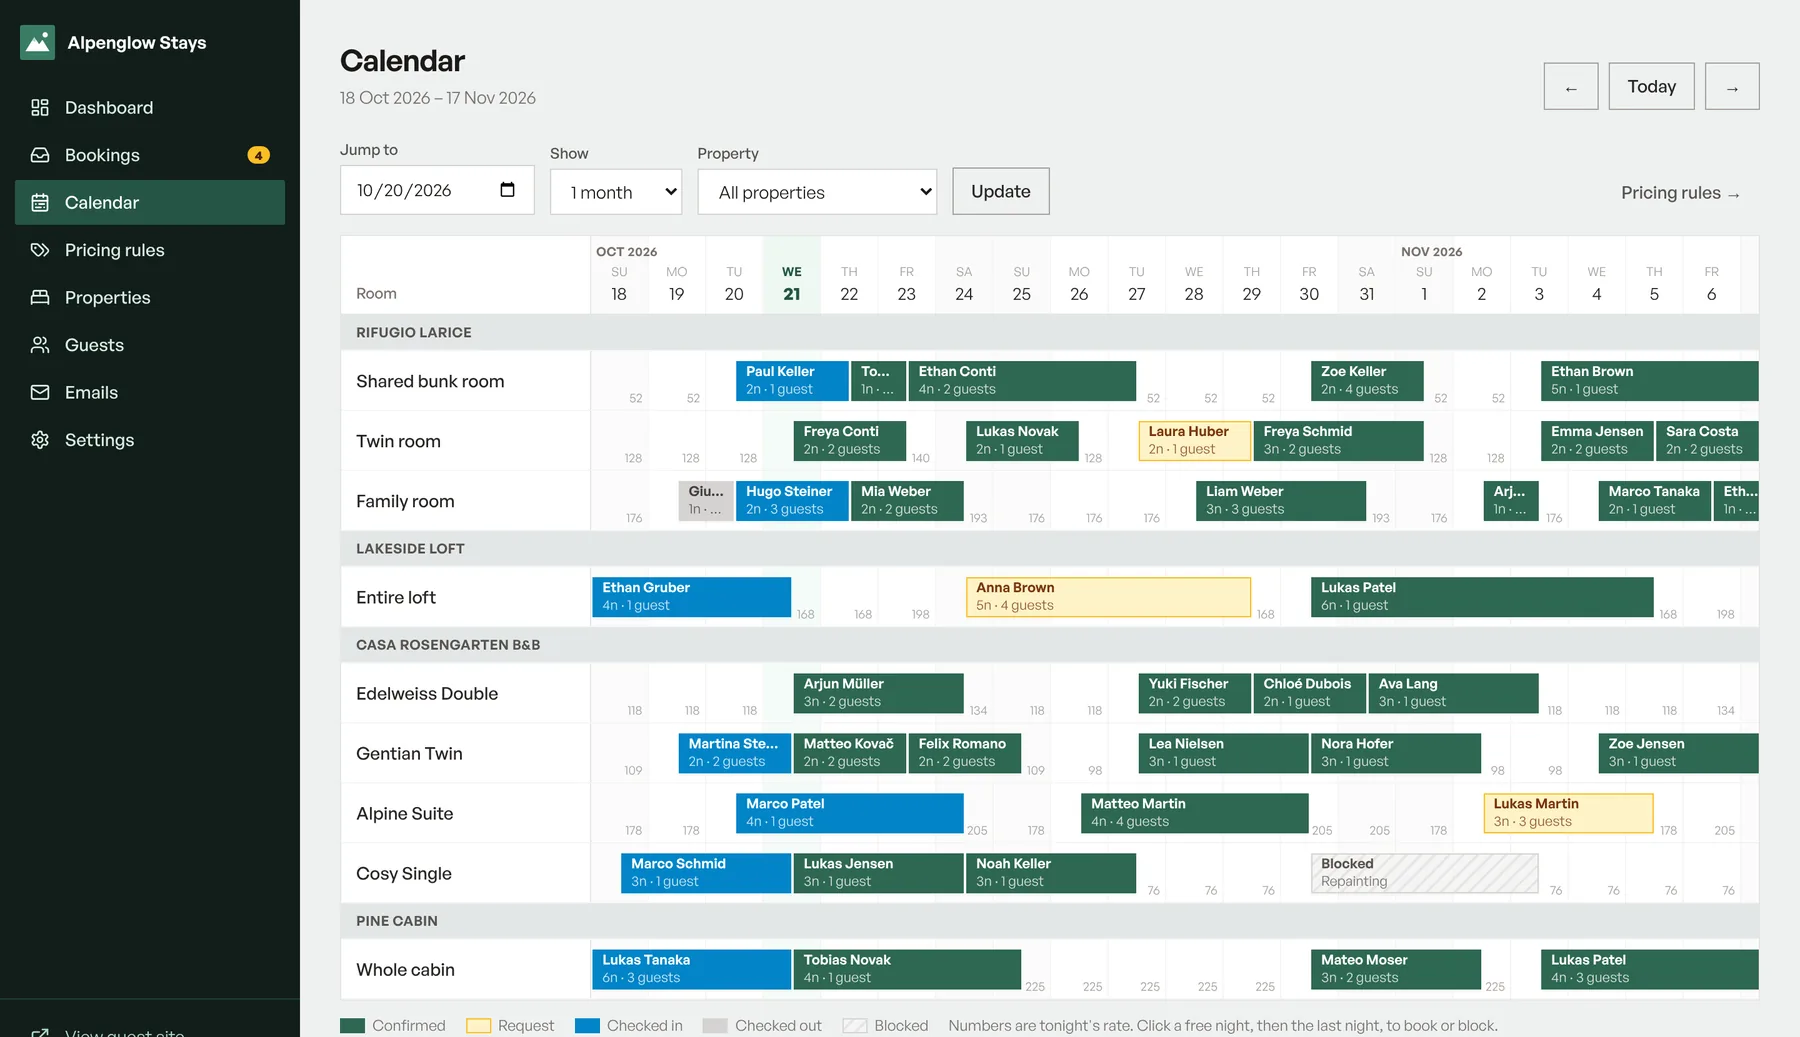Click the Emails envelope icon
The height and width of the screenshot is (1037, 1800).
click(40, 392)
